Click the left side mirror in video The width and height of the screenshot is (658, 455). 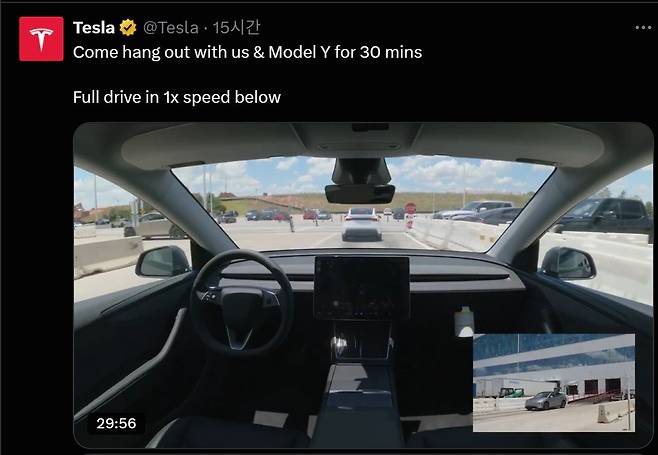[x=163, y=261]
